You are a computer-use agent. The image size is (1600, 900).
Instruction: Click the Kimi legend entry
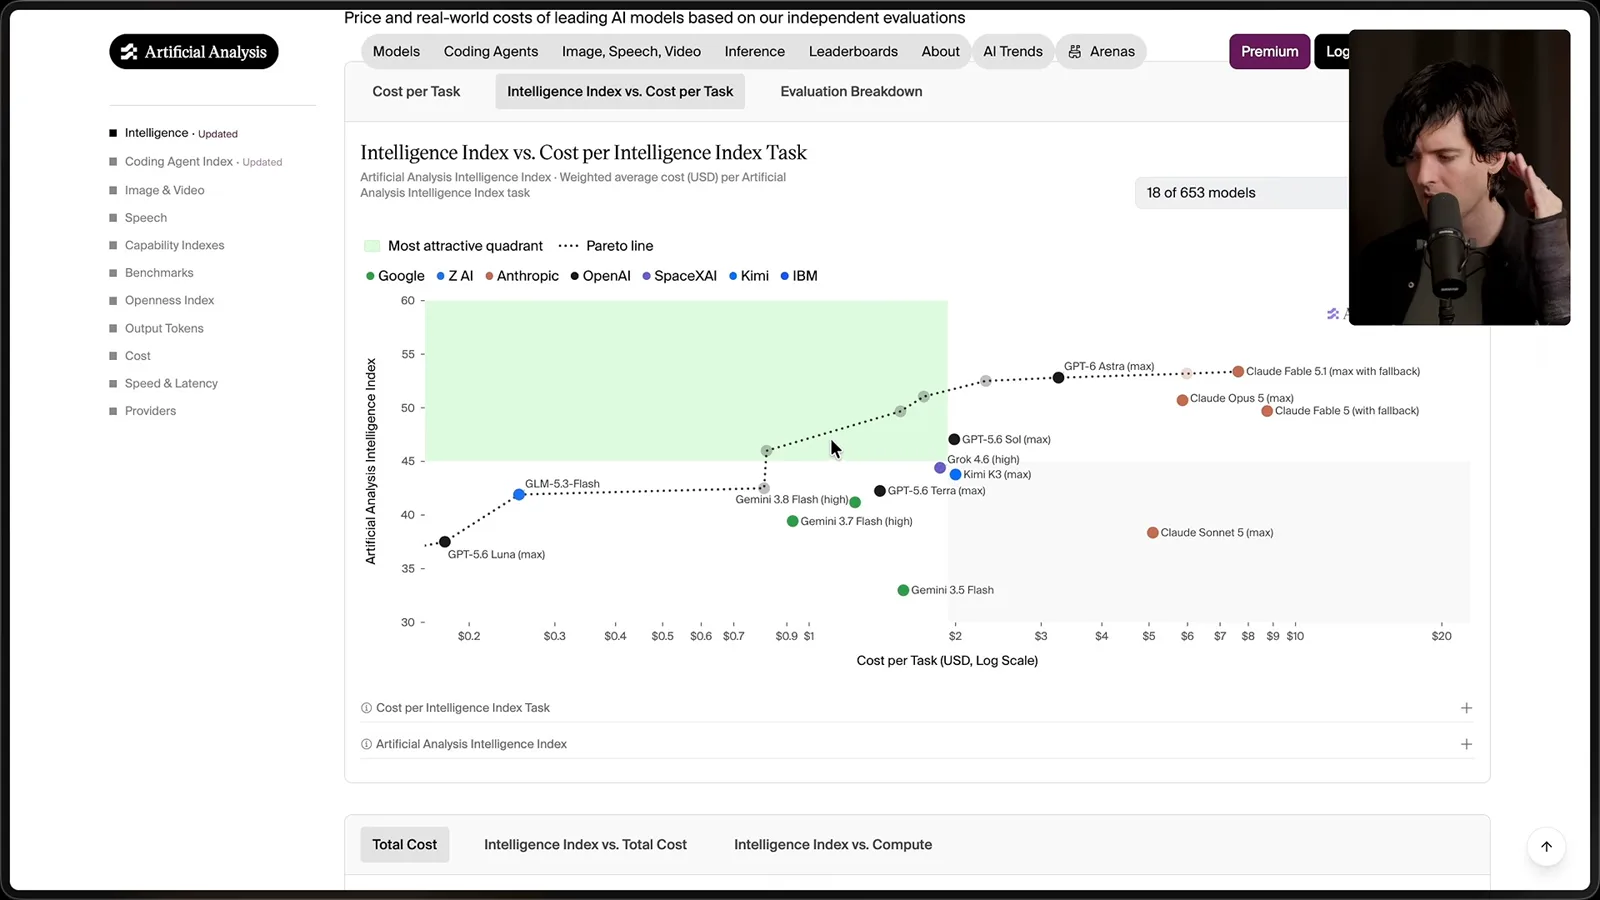(x=749, y=276)
